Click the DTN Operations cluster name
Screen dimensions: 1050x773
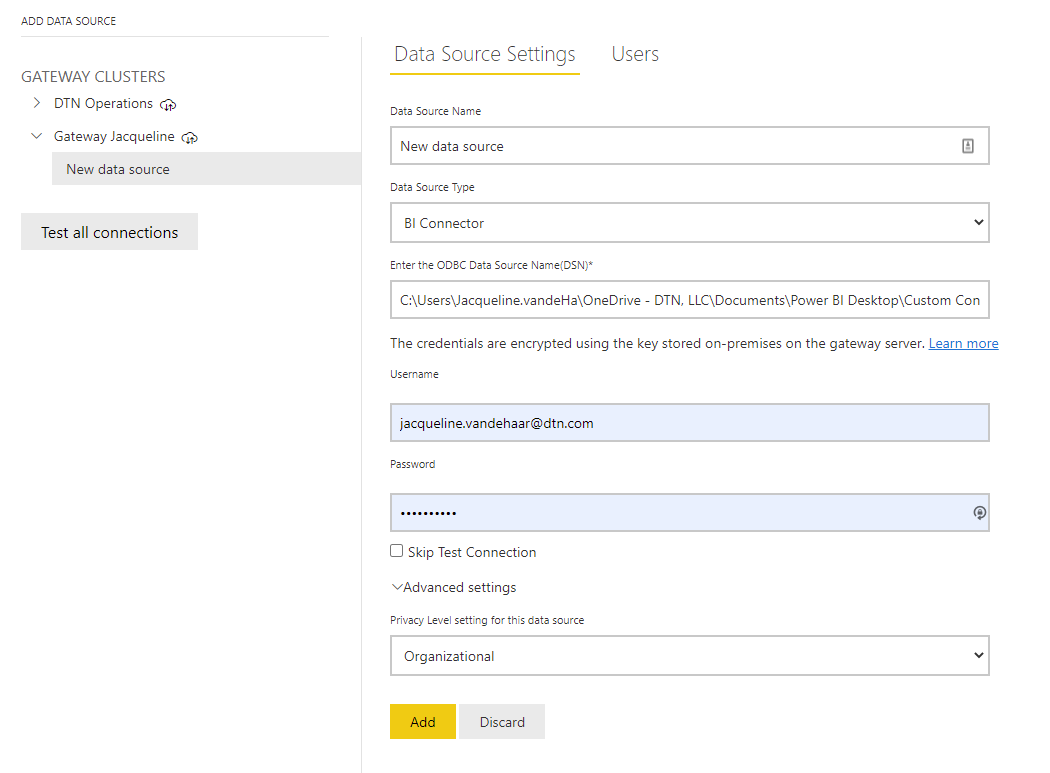[103, 104]
